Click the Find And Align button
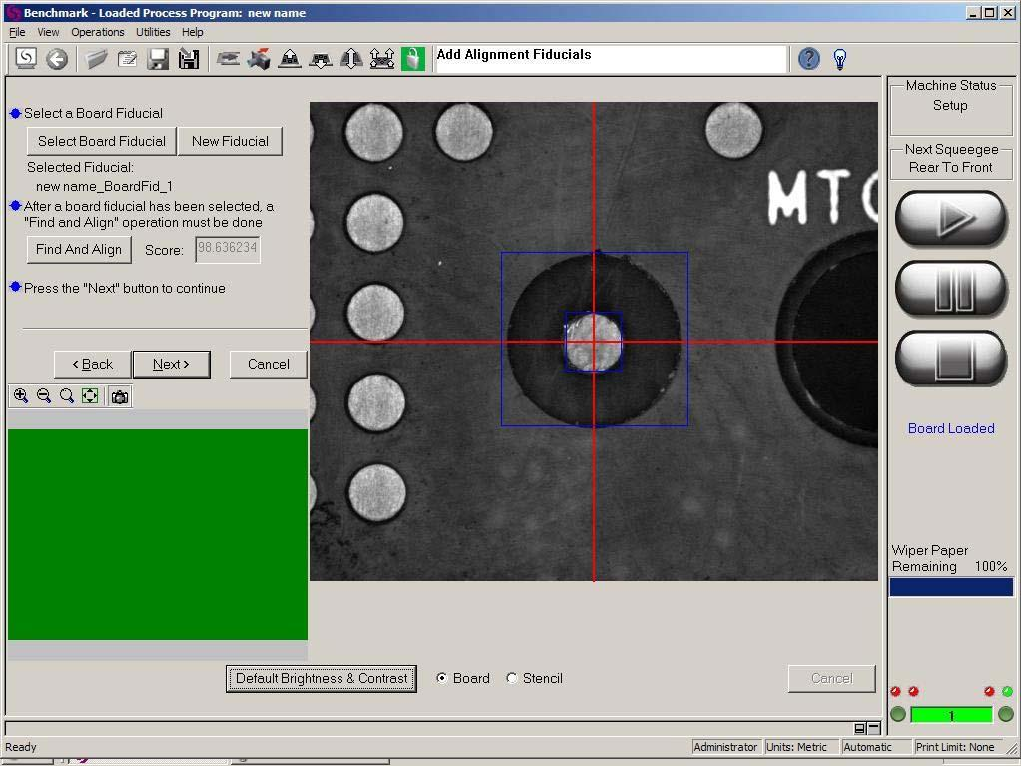This screenshot has width=1021, height=766. coord(79,249)
